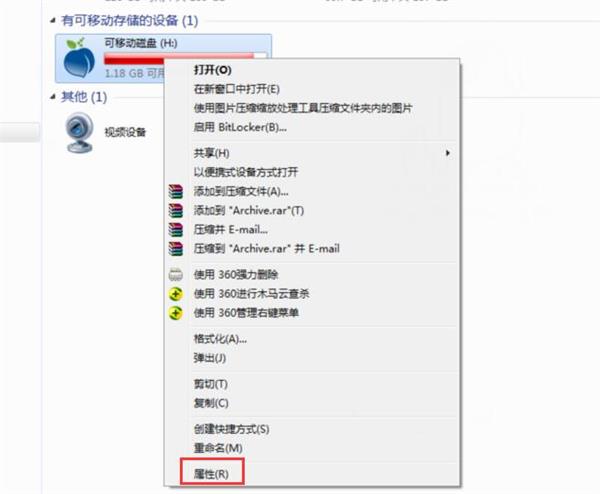Click the removable disk H: drive icon
Image resolution: width=600 pixels, height=494 pixels.
point(80,57)
